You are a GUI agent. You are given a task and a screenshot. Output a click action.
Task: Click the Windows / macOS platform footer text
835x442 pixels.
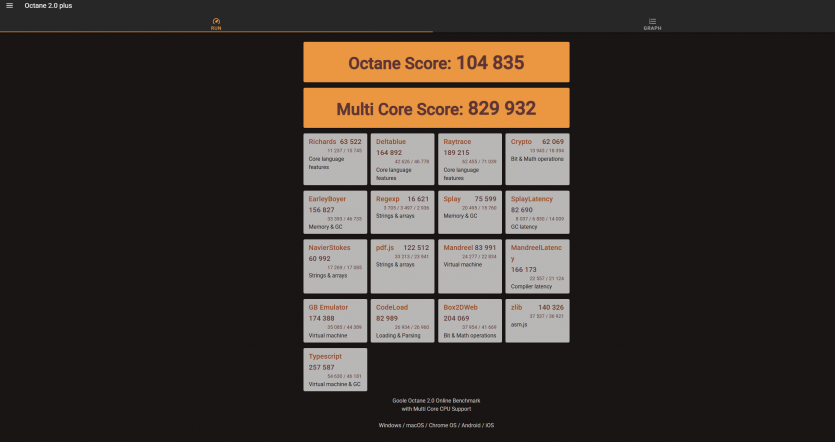pos(435,425)
